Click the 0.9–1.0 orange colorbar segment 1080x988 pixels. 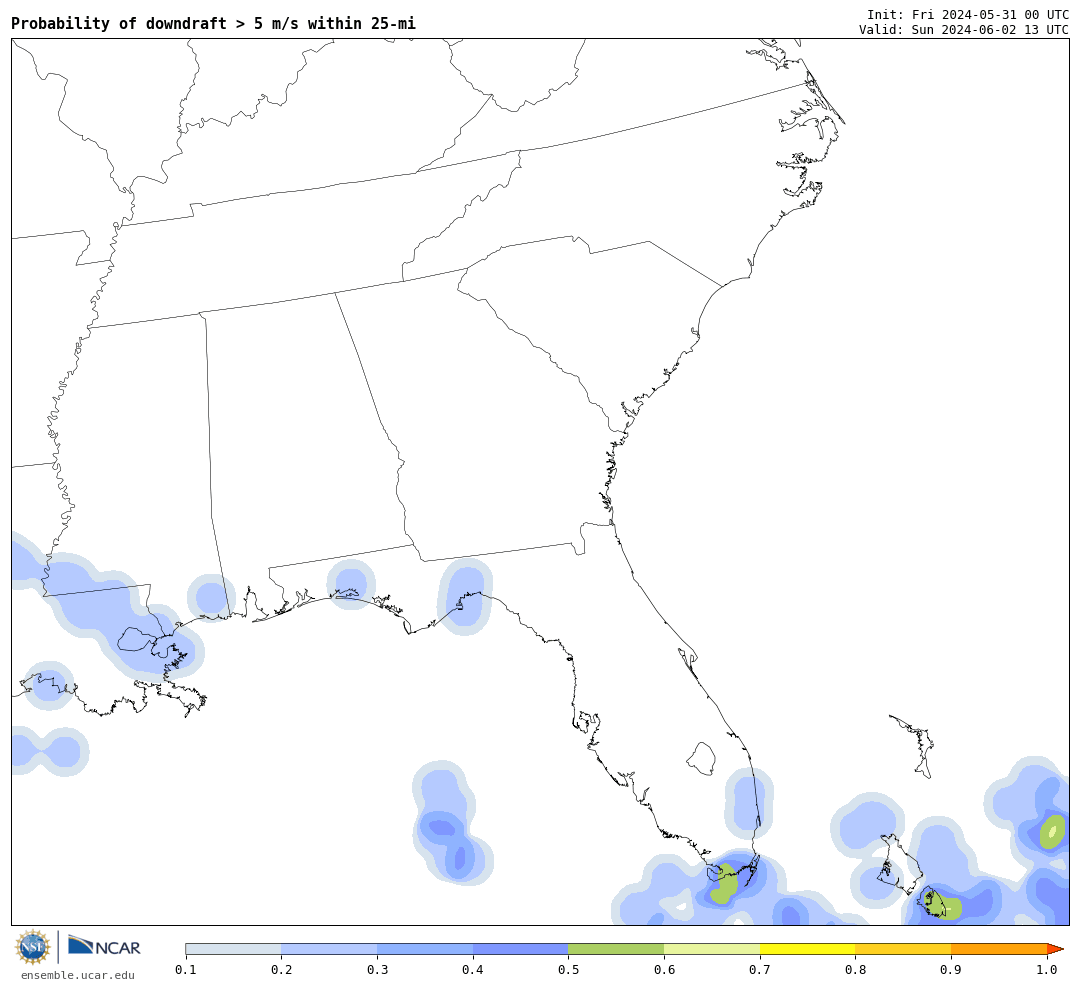pos(999,949)
